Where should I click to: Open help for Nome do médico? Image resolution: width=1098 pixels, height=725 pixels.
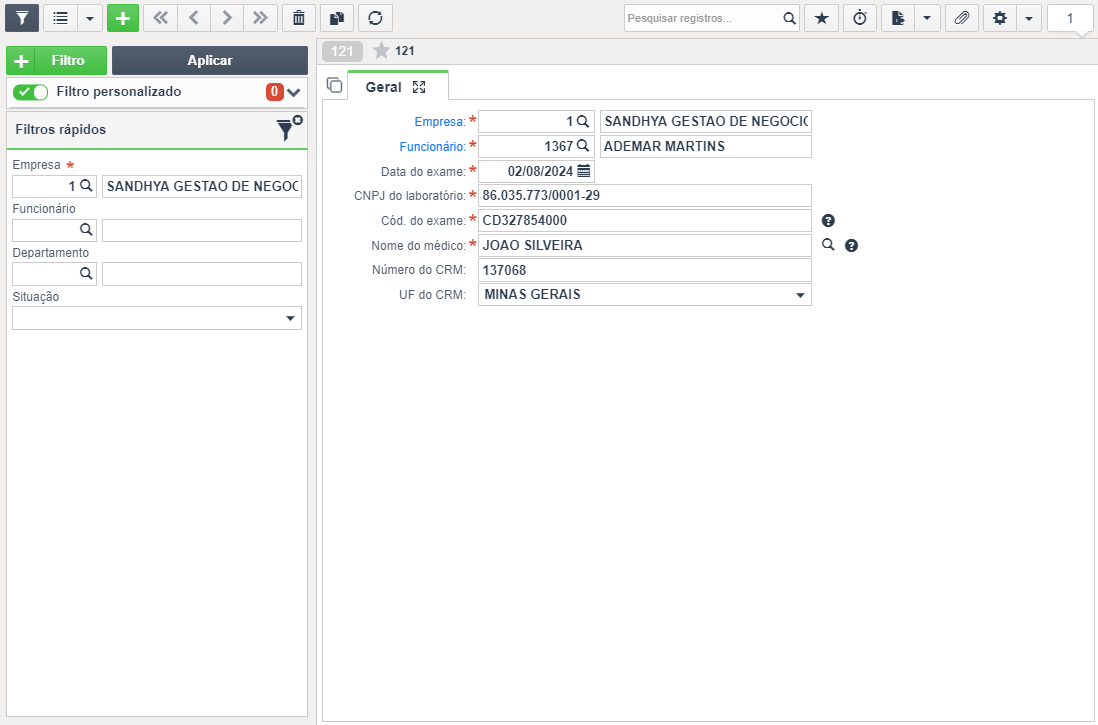click(851, 245)
